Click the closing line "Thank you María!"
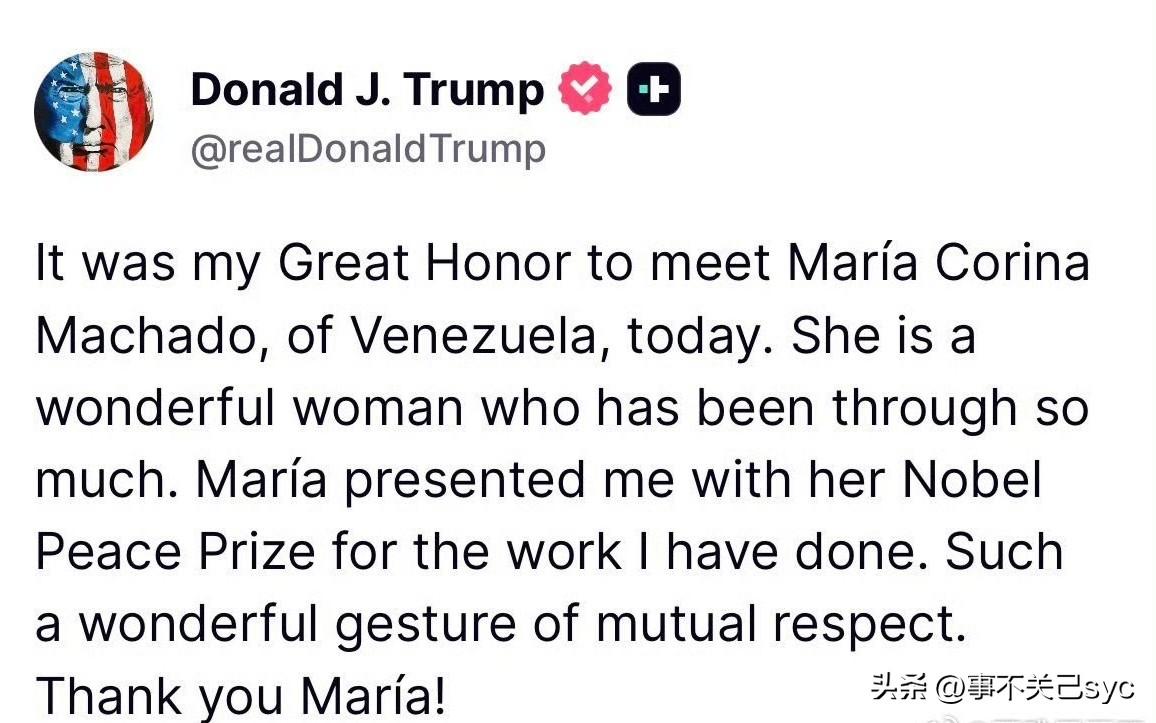The height and width of the screenshot is (723, 1156). pos(240,695)
